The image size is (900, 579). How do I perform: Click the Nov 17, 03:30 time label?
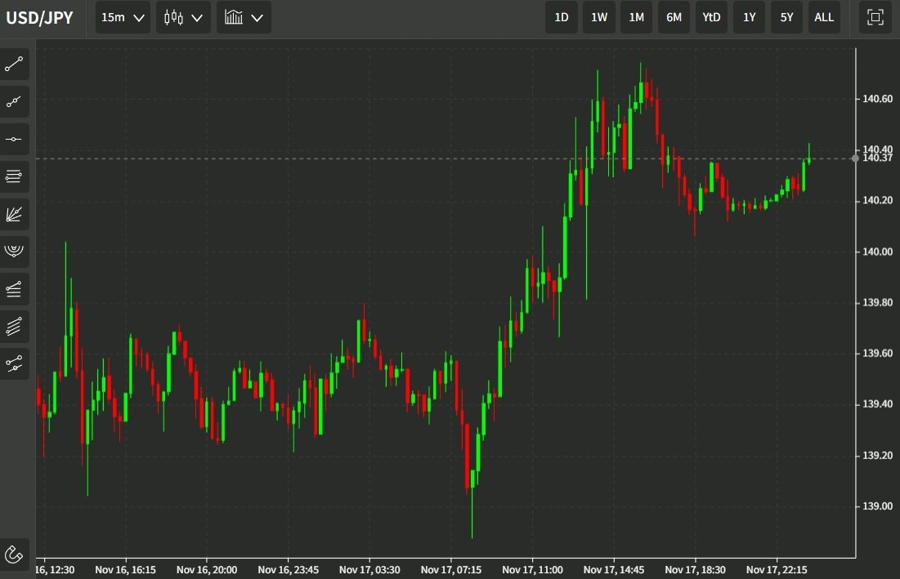[x=369, y=570]
